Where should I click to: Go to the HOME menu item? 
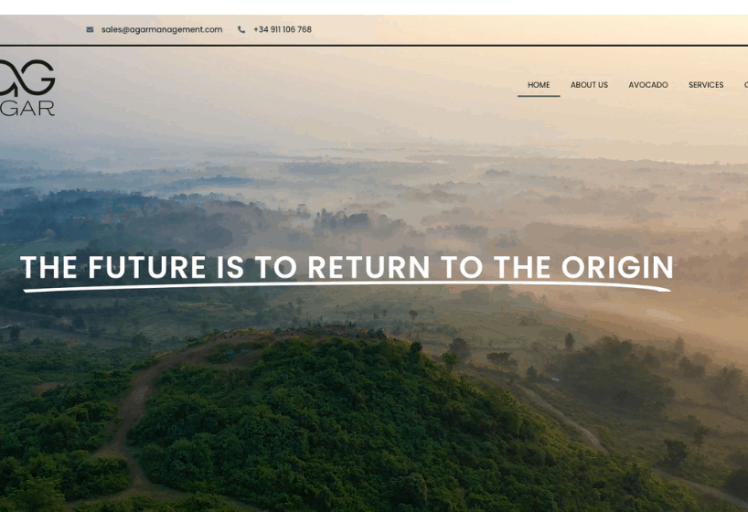pyautogui.click(x=539, y=85)
